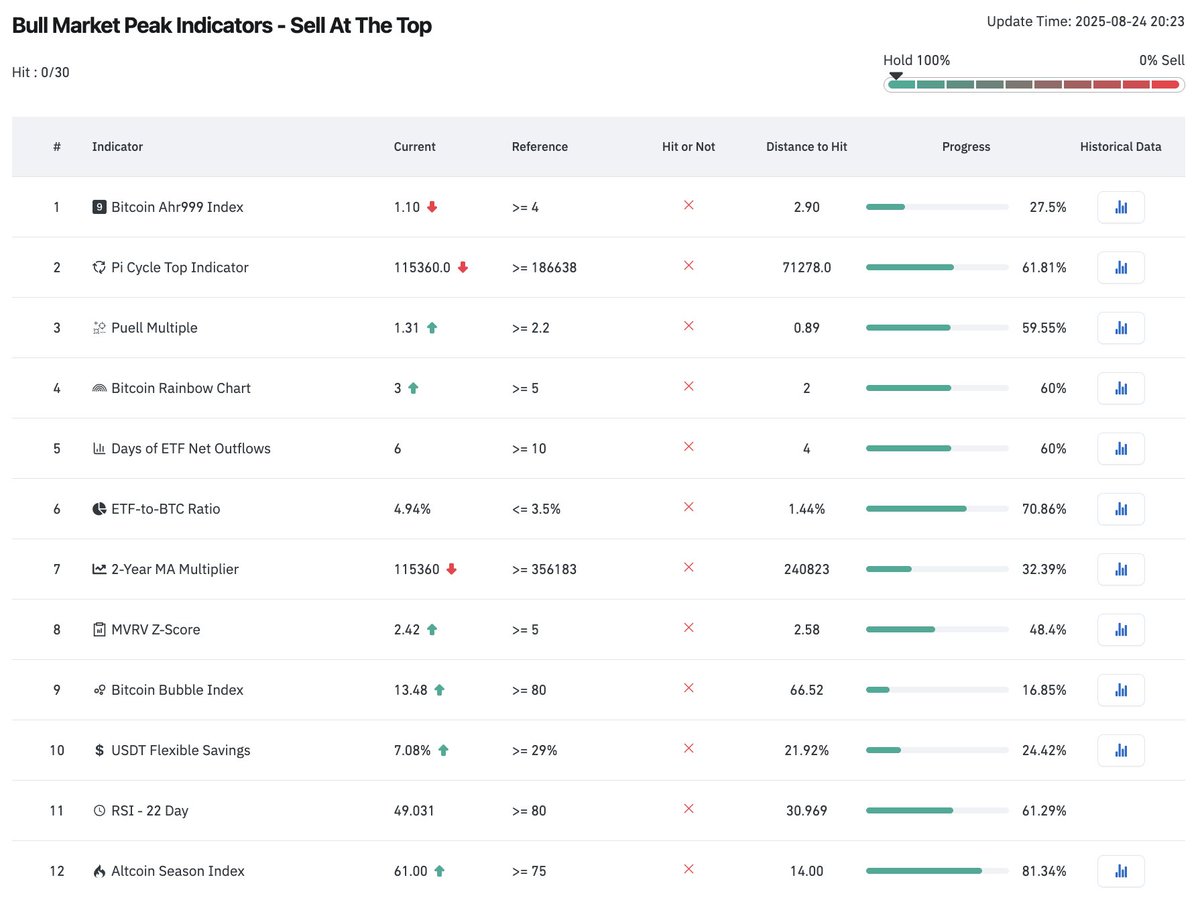
Task: Open USDT Flexible Savings historical chart
Action: pyautogui.click(x=1121, y=750)
